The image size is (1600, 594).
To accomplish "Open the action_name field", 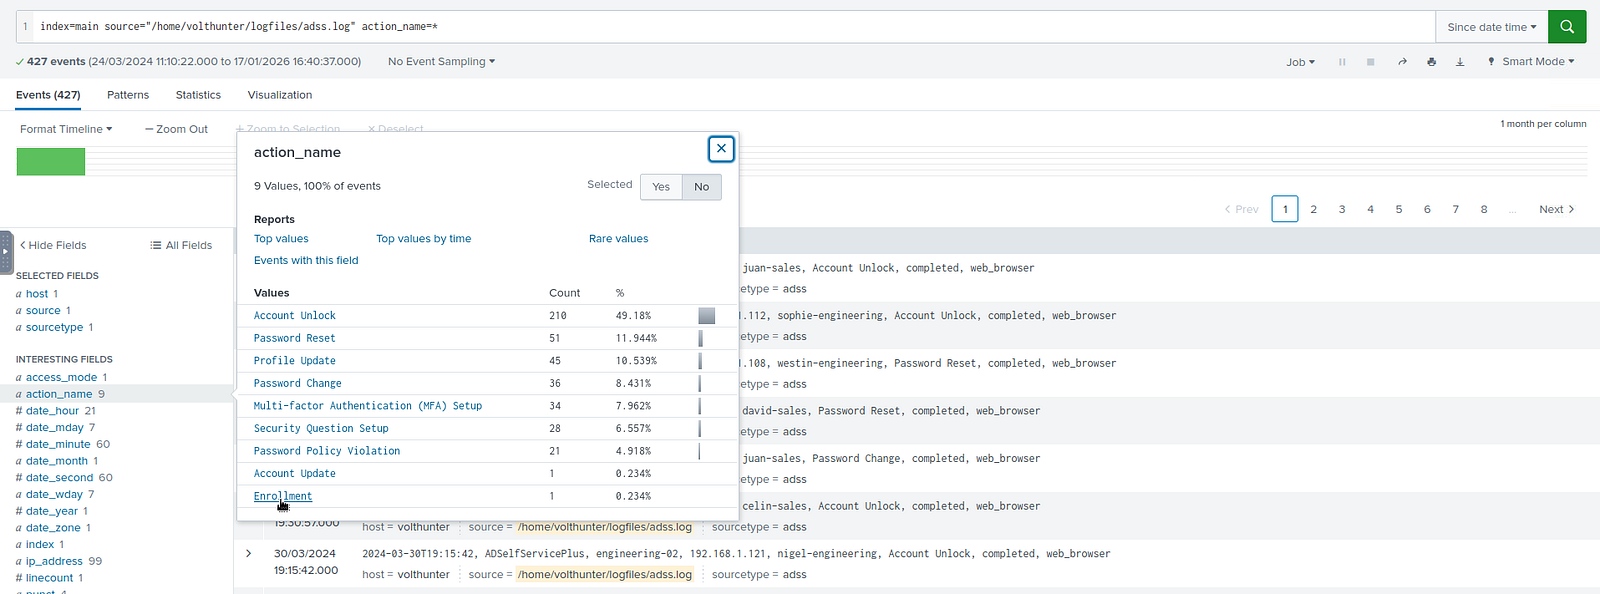I will pos(60,394).
